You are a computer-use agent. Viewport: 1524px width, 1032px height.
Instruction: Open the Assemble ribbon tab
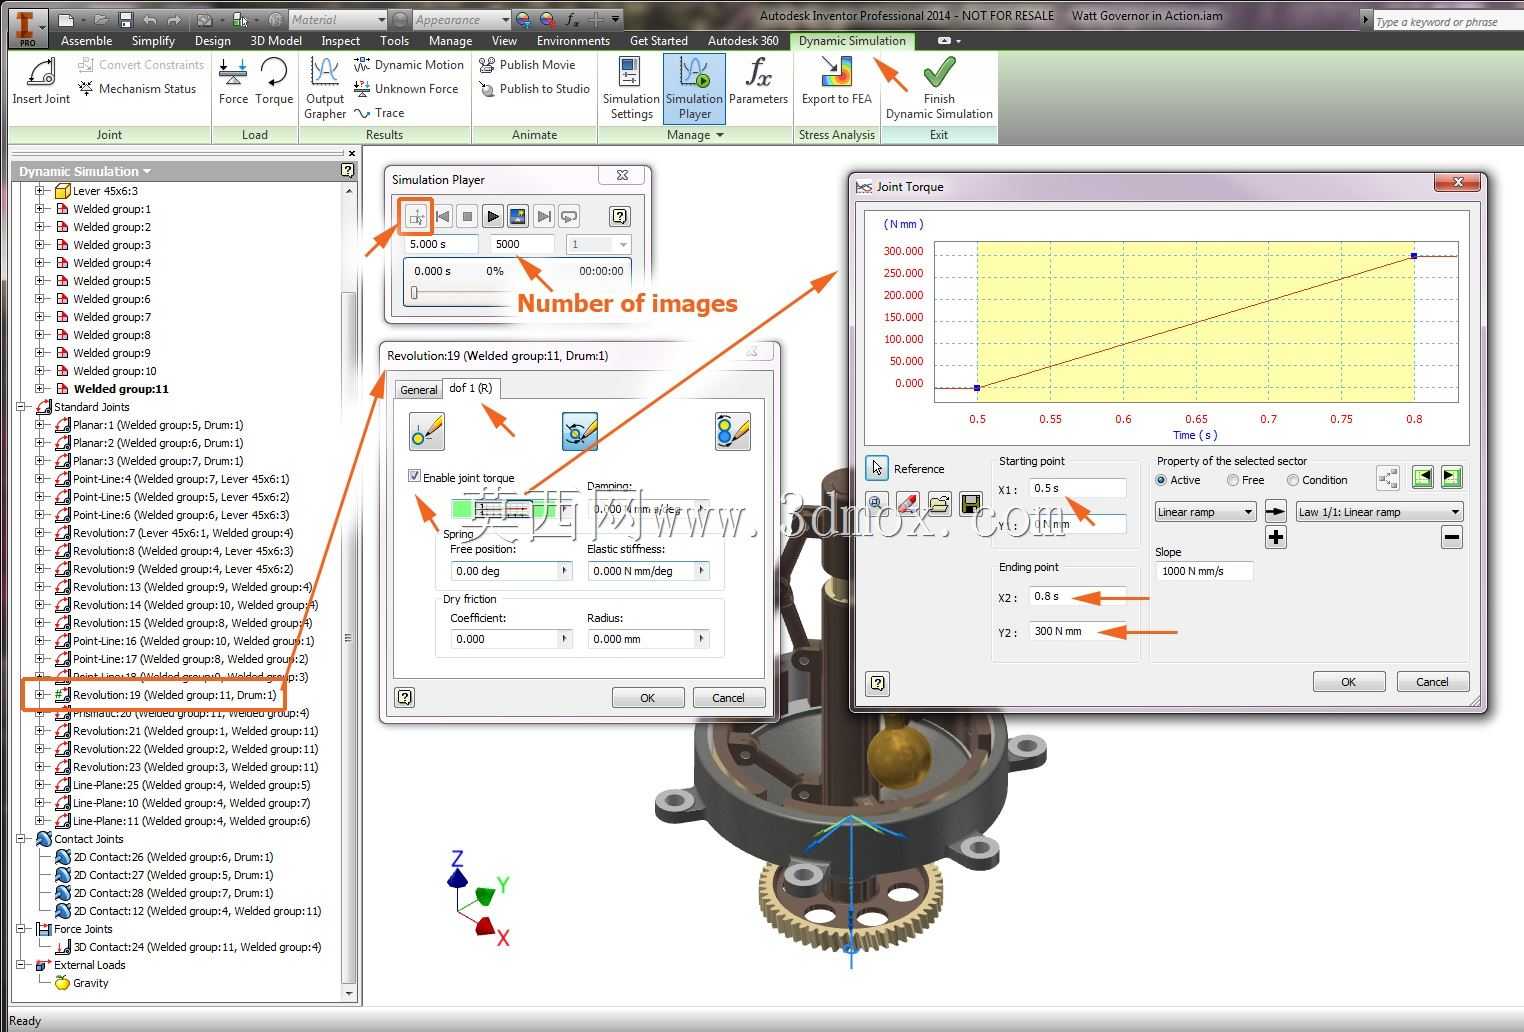pos(86,41)
